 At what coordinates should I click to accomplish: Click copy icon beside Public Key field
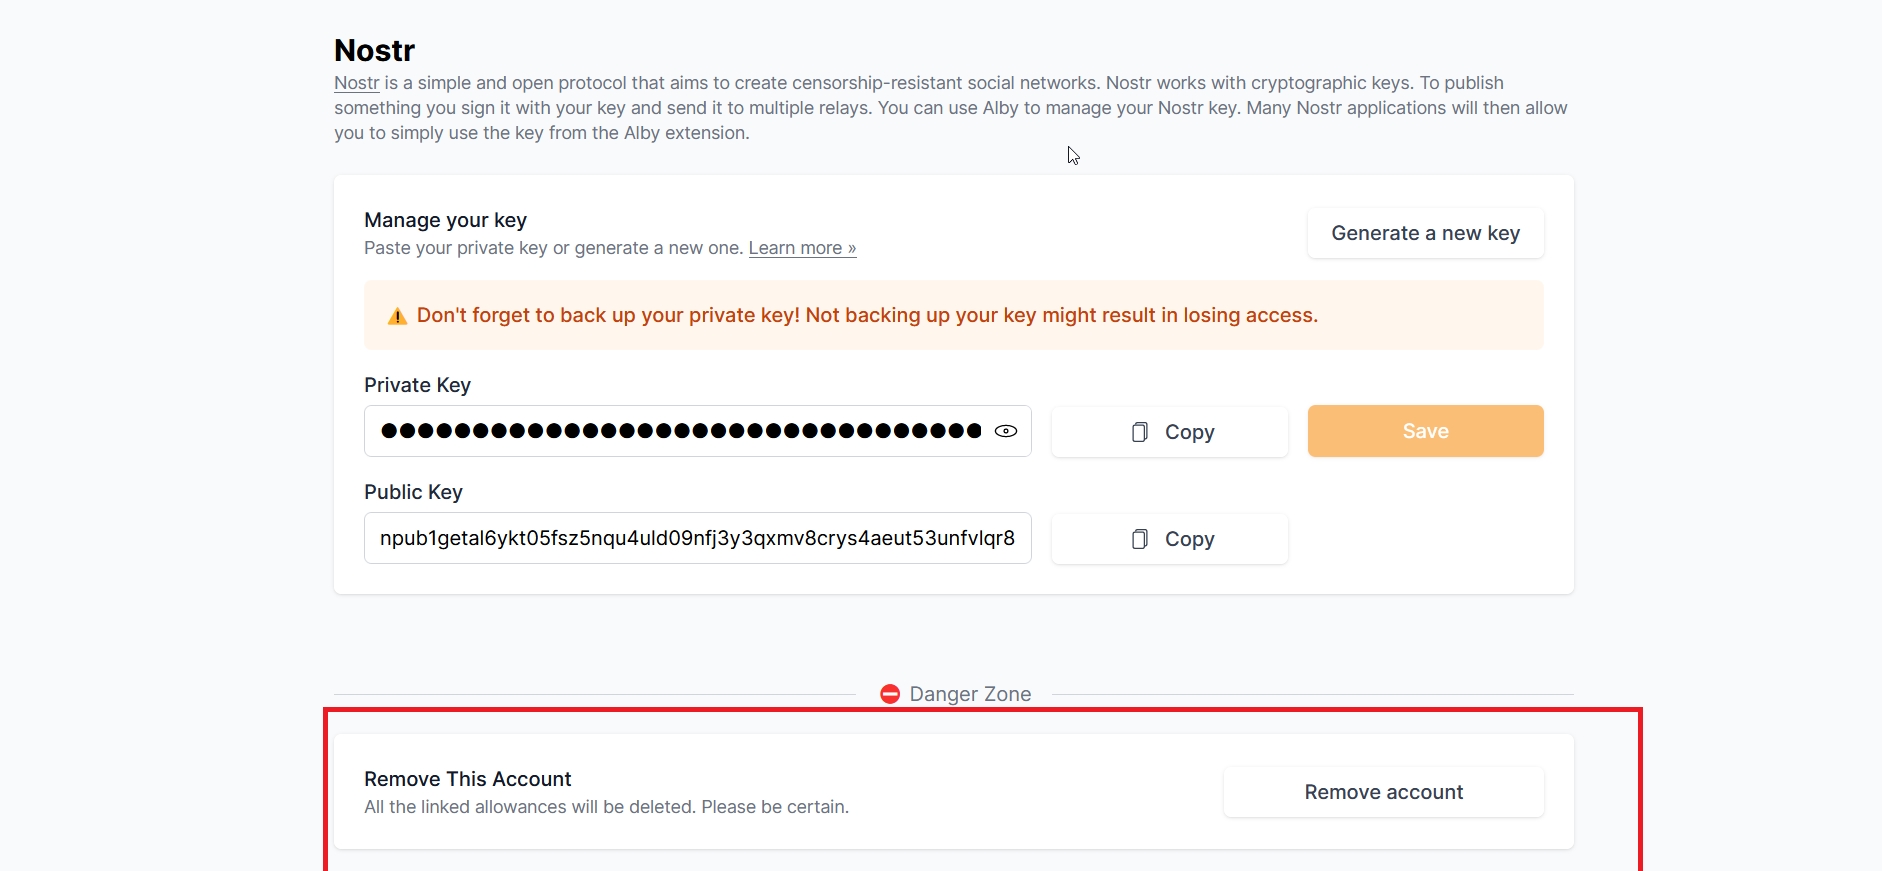point(1139,539)
